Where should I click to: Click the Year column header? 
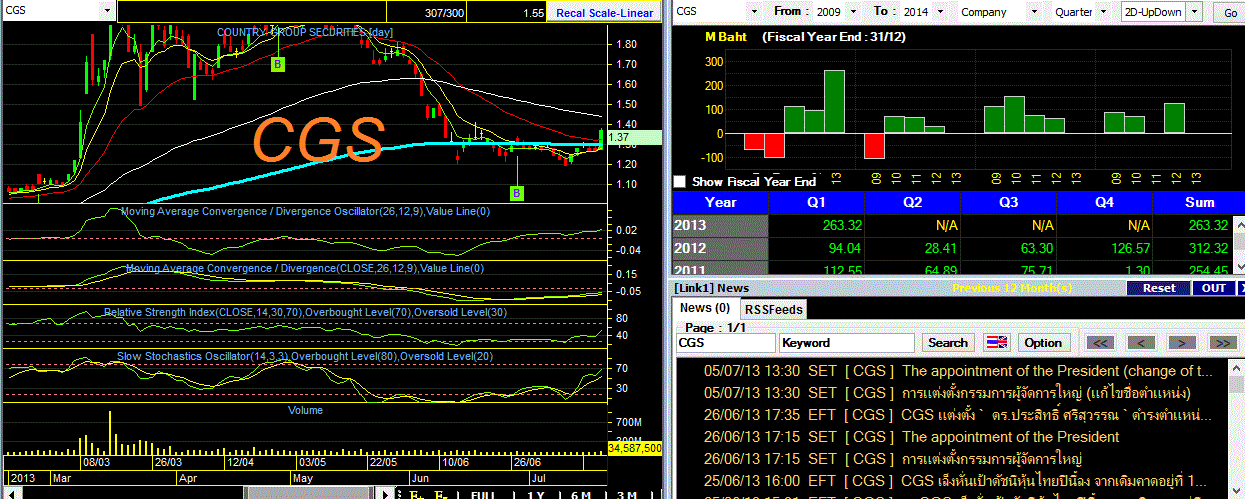(x=720, y=201)
